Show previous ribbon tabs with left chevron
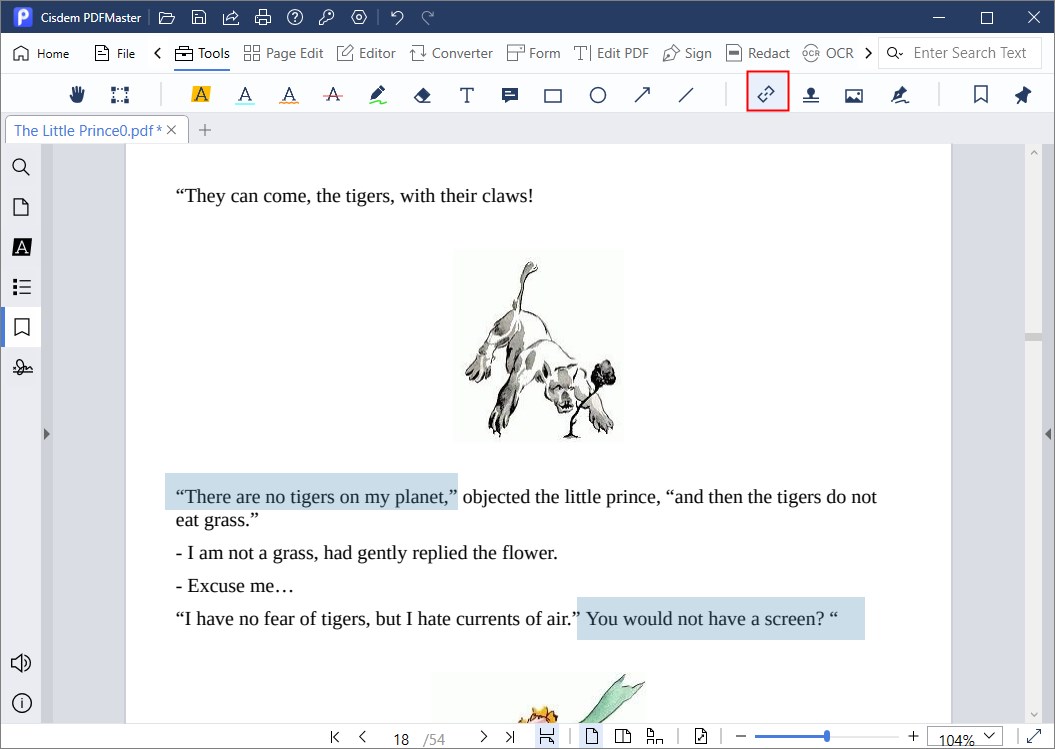Screen dimensions: 1055x749 pyautogui.click(x=157, y=53)
